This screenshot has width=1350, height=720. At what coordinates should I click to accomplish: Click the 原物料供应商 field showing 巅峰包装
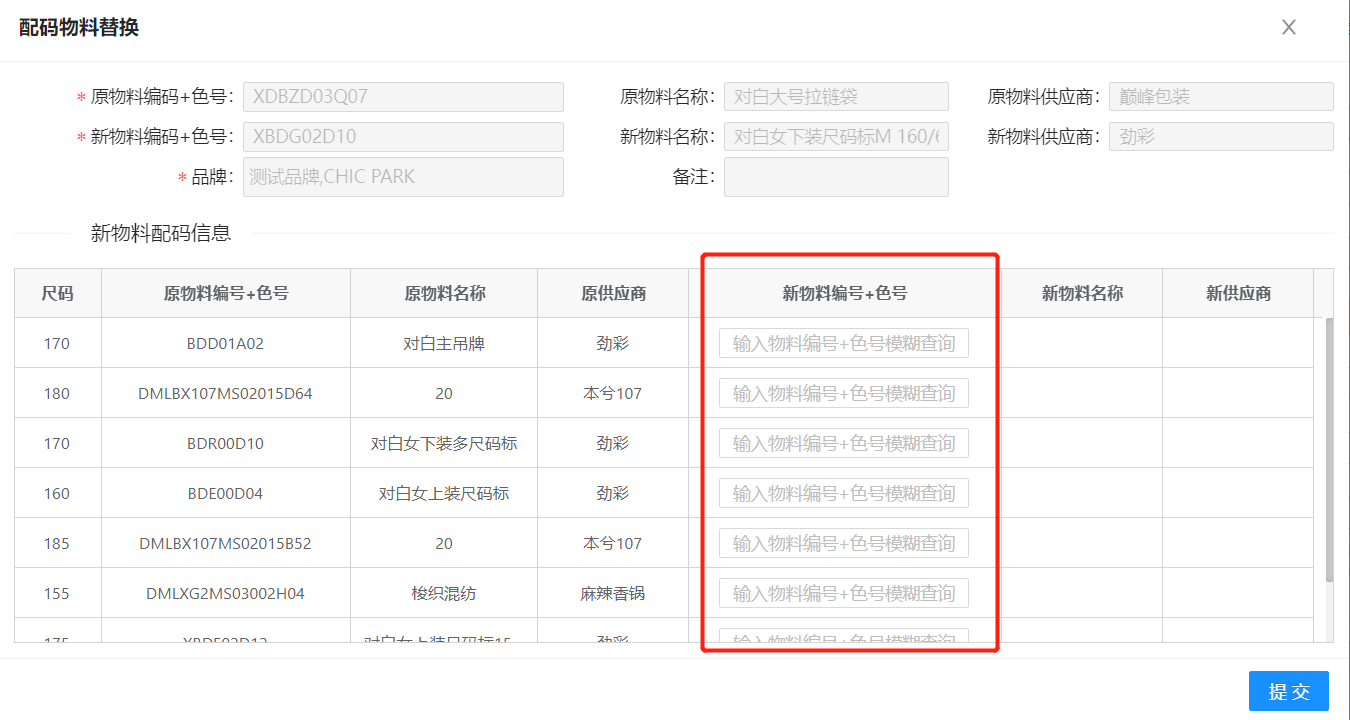(x=1220, y=97)
